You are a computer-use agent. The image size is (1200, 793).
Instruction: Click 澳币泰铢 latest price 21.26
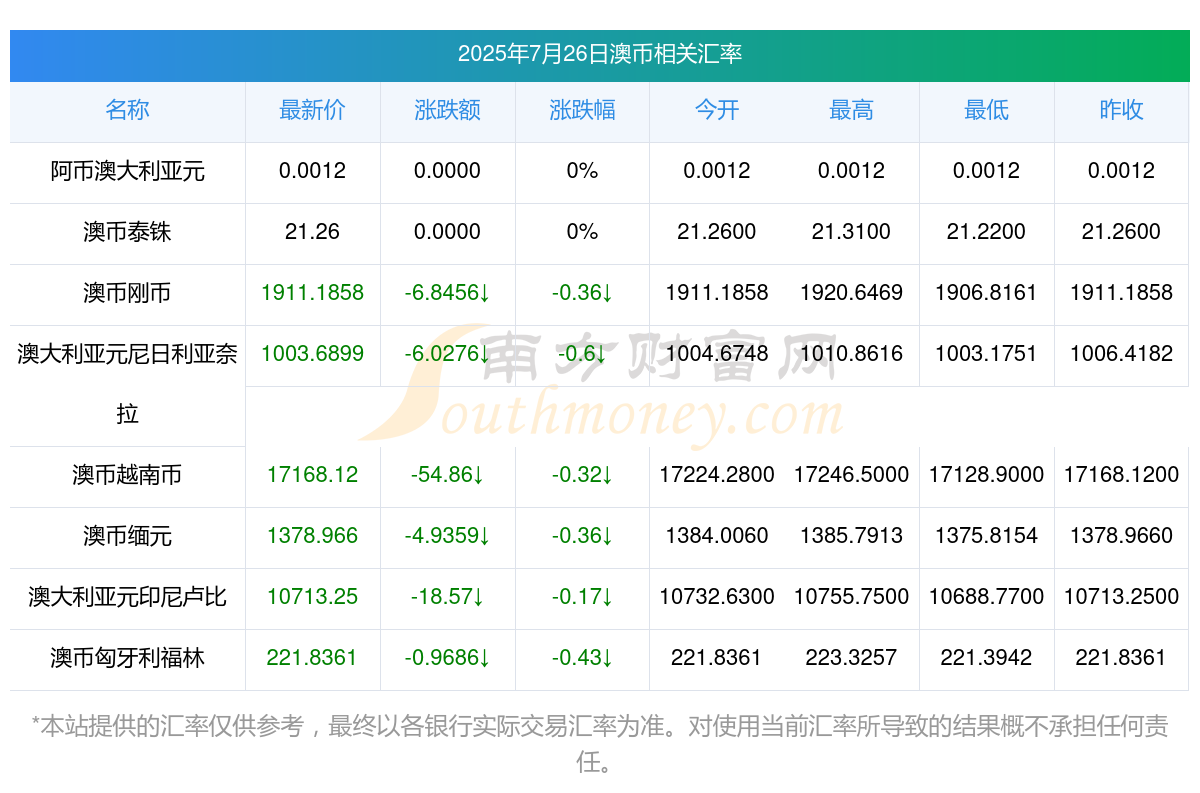[x=312, y=232]
